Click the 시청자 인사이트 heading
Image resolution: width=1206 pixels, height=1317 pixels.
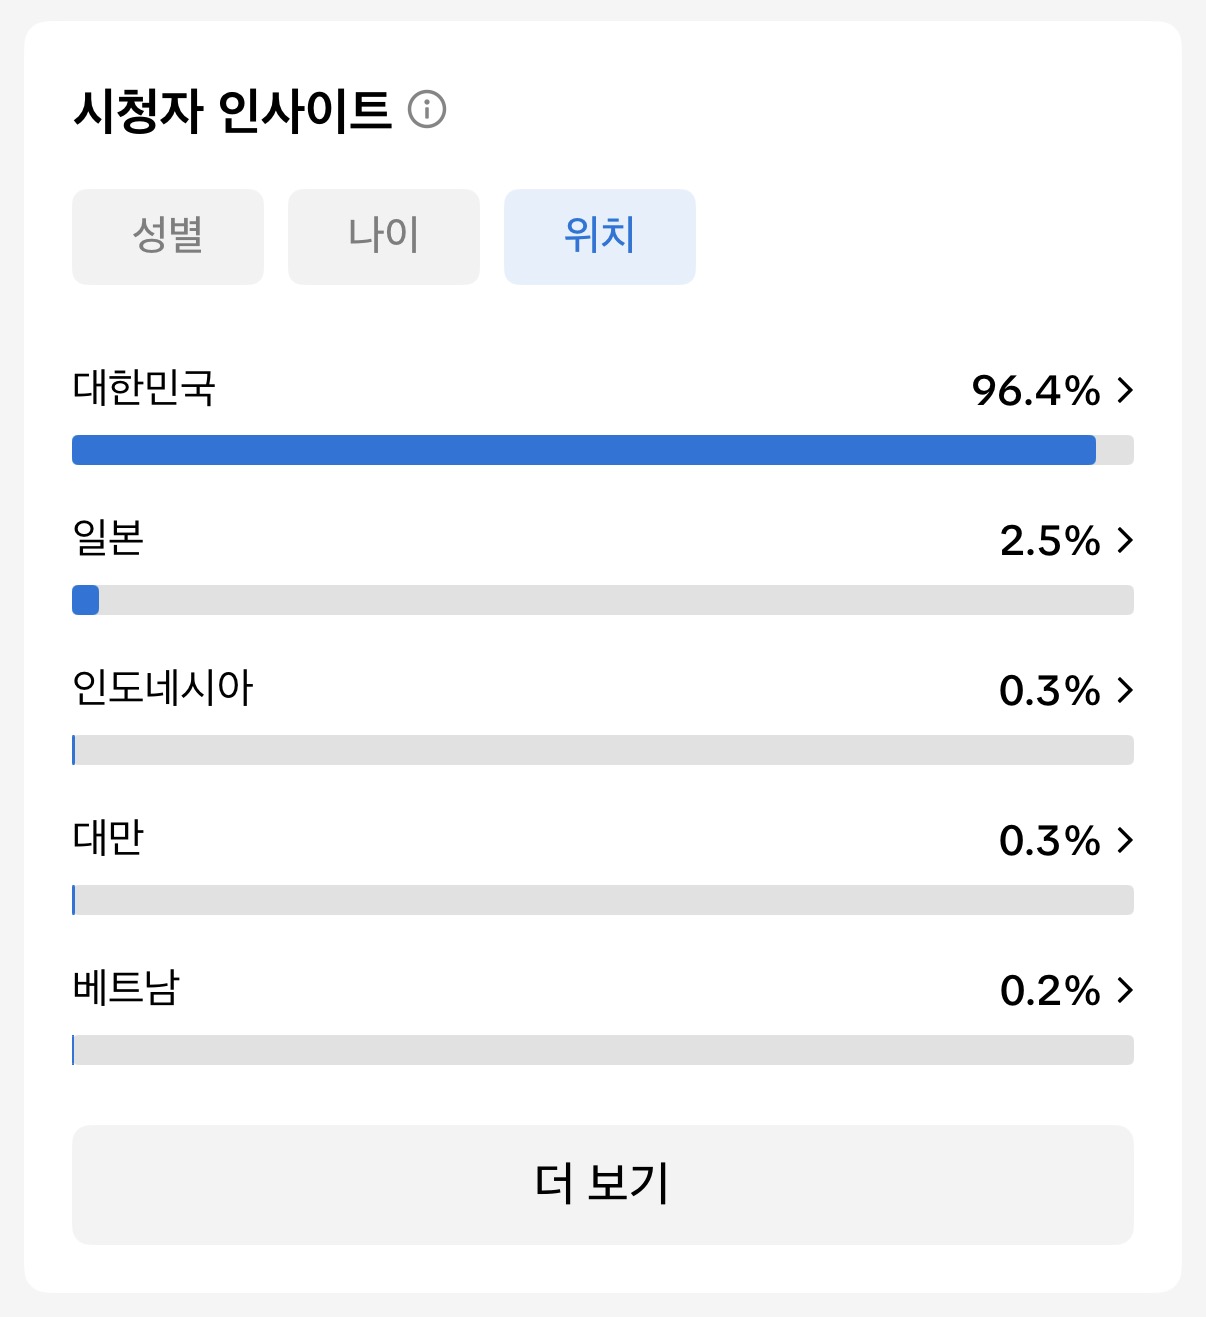232,110
